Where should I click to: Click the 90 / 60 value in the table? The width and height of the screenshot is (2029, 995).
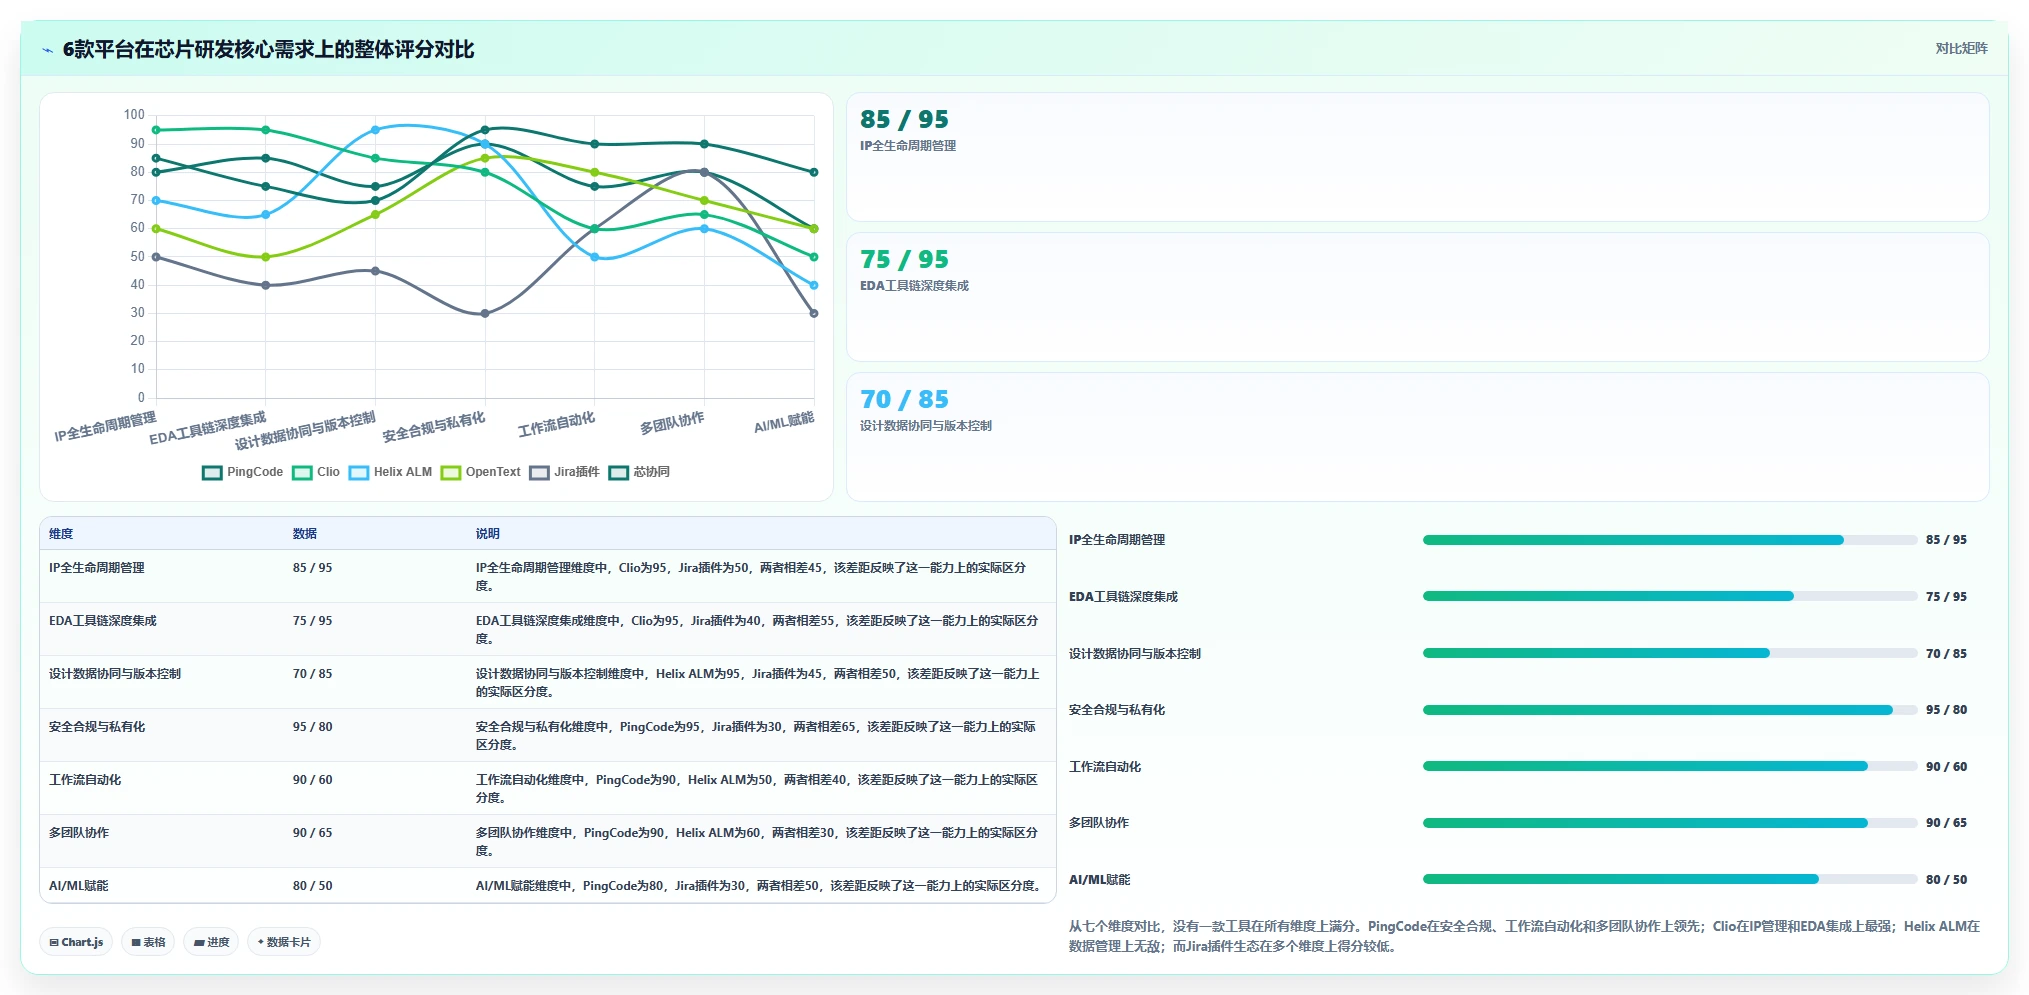pyautogui.click(x=312, y=780)
